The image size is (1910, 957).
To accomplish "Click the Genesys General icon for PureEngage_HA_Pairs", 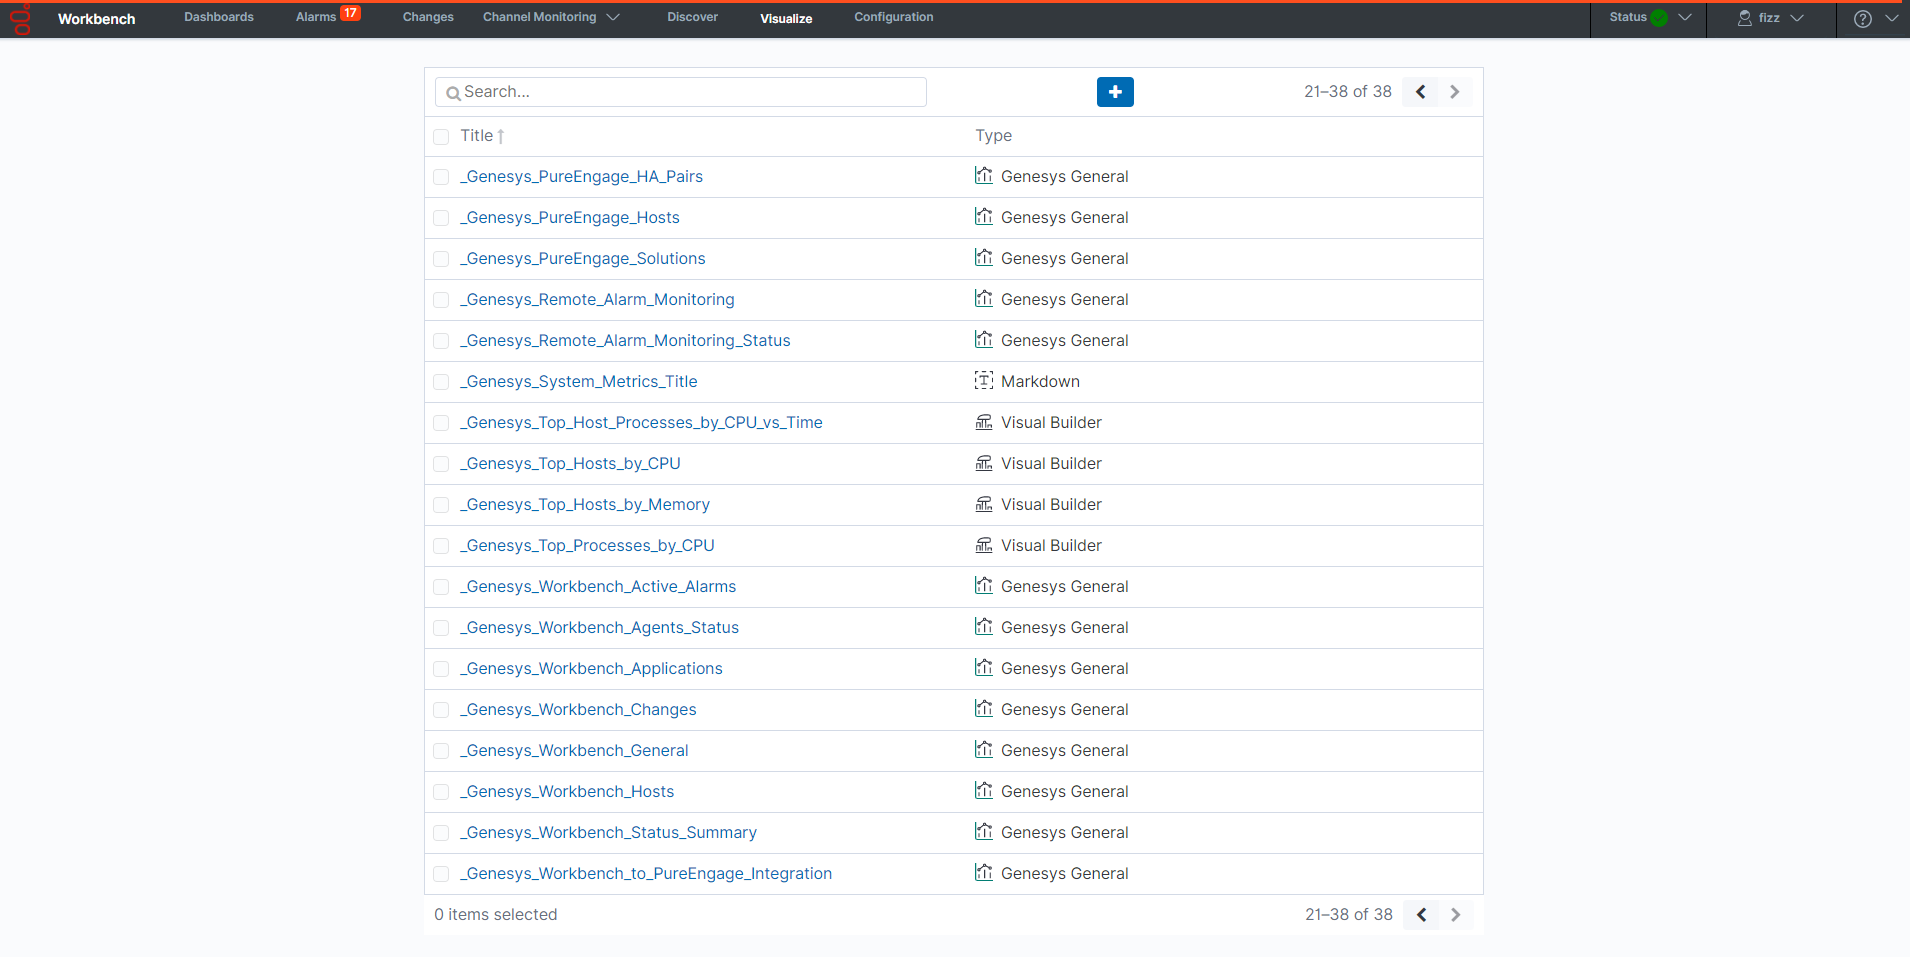I will (984, 176).
